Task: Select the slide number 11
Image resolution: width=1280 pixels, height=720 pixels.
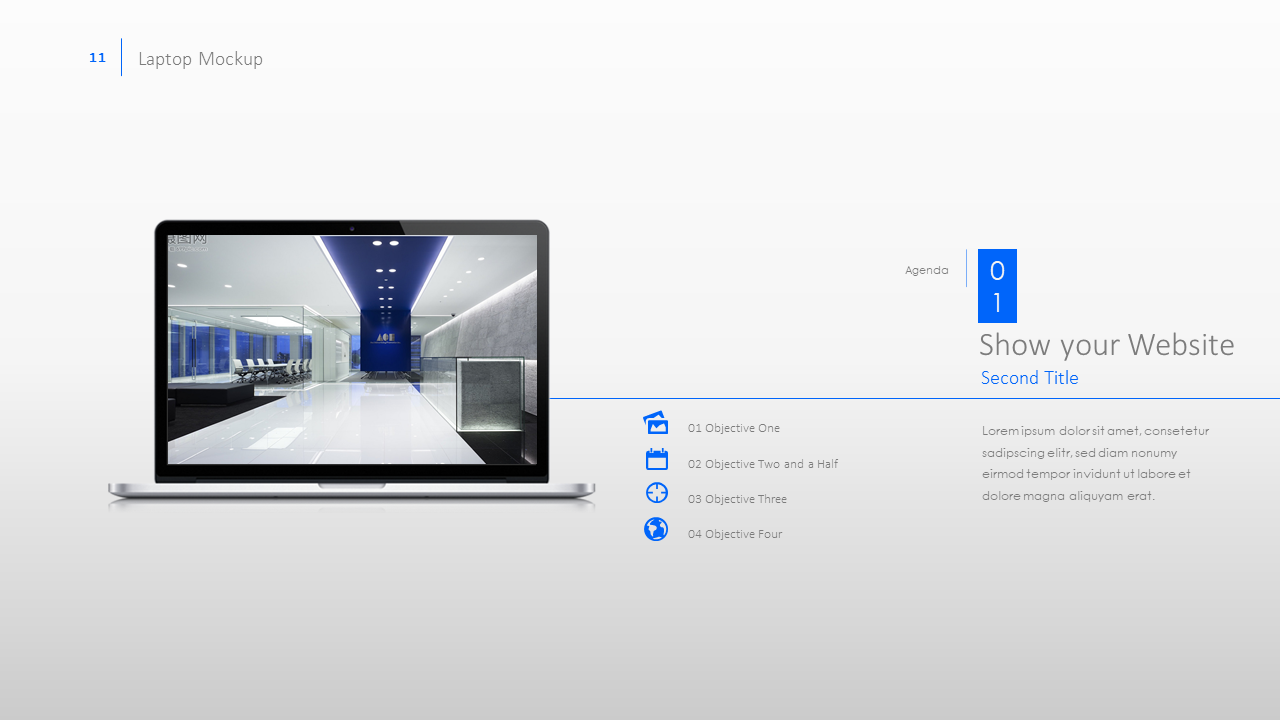Action: point(97,58)
